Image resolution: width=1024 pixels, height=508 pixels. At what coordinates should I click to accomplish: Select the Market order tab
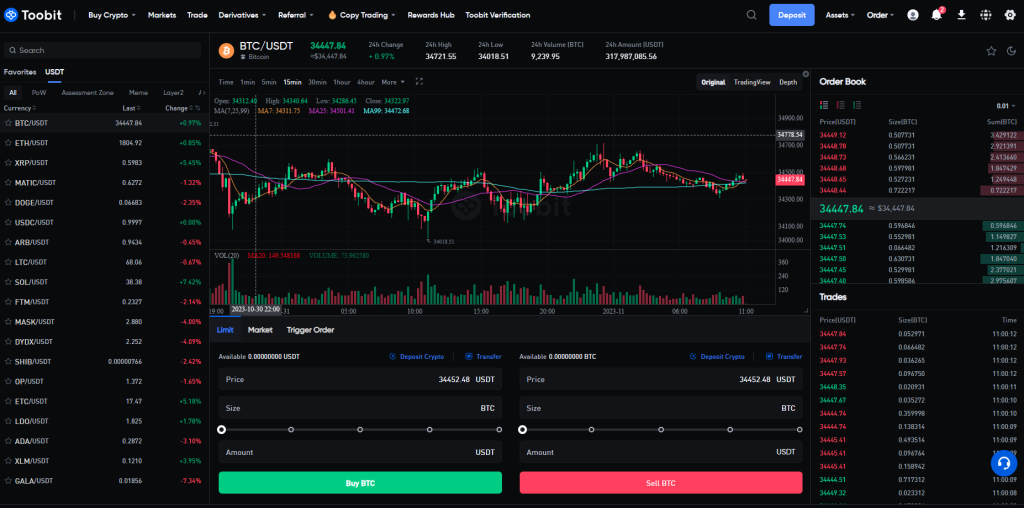tap(260, 330)
